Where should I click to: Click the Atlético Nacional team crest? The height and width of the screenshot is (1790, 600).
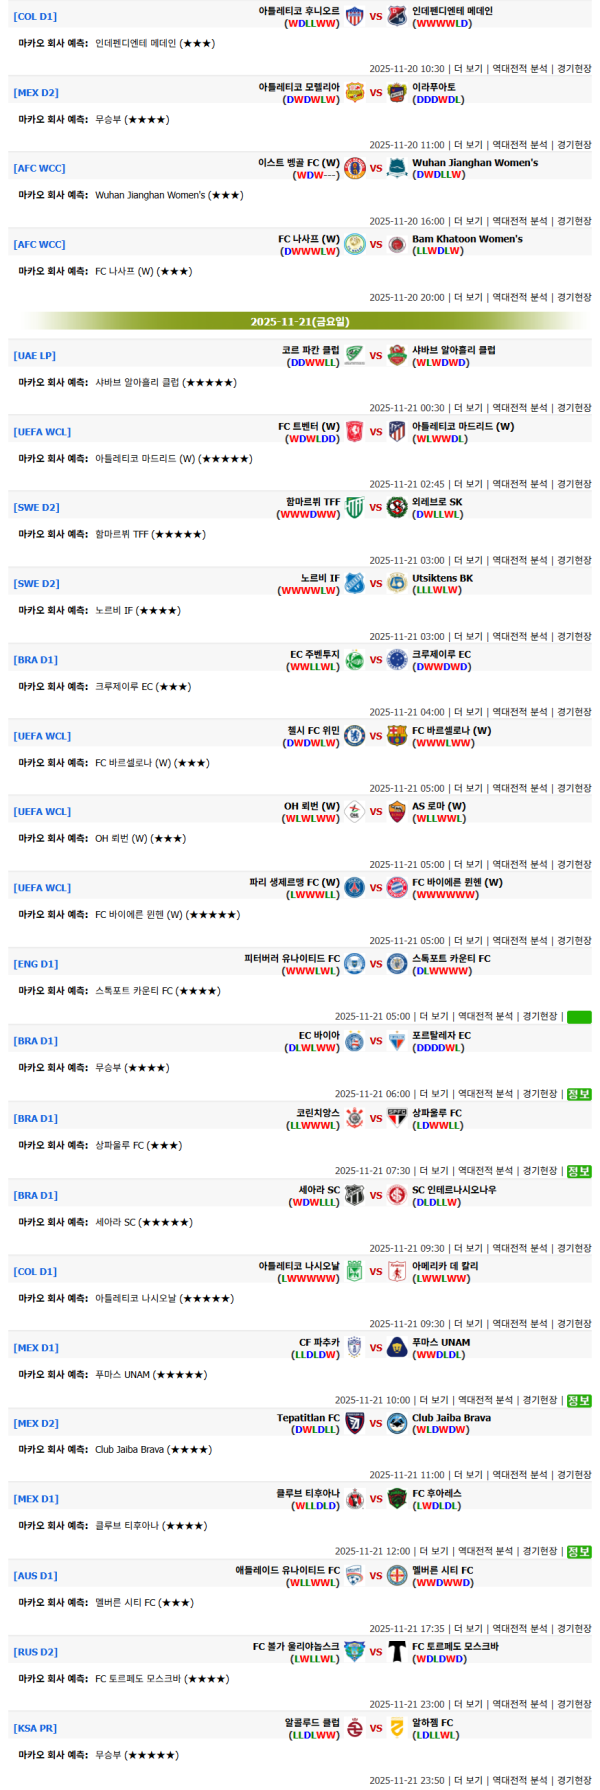point(354,1272)
